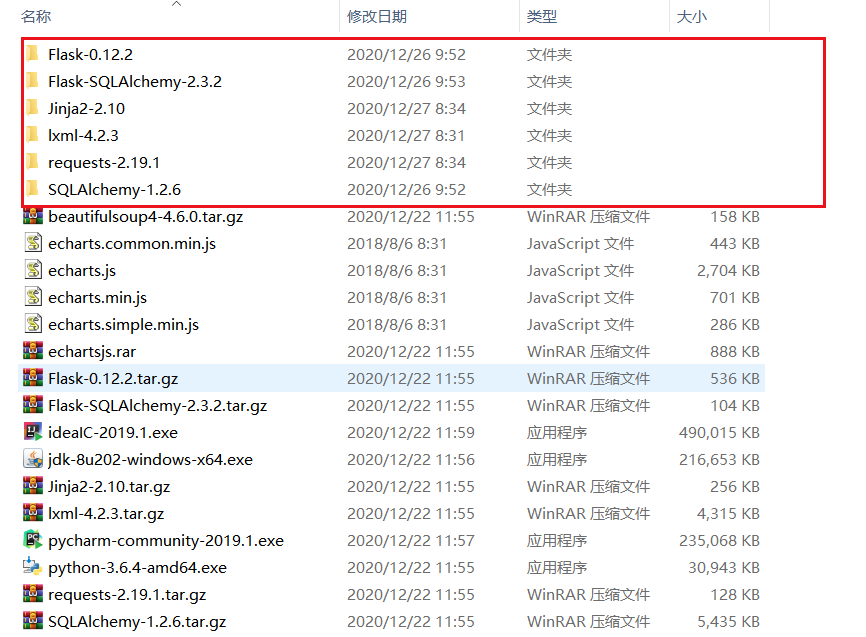Click the Flask-SQLAlchemy-2.3.2.tar.gz archive icon
The height and width of the screenshot is (637, 866).
[33, 405]
